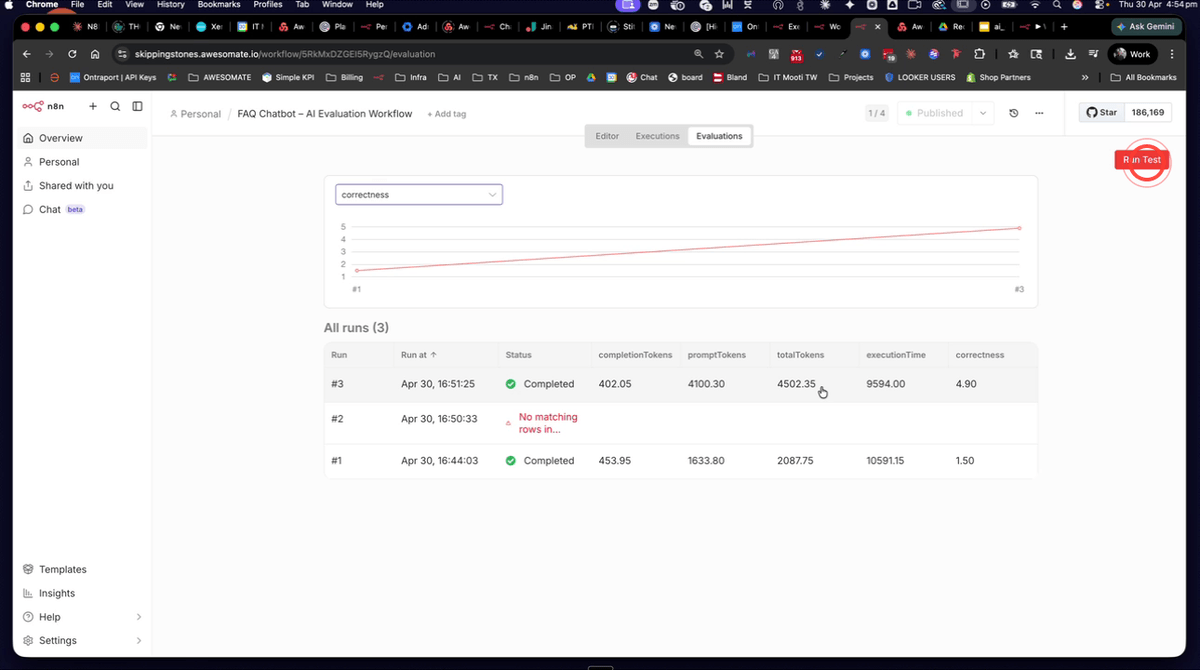Click the Work profile button
Screen dimensions: 1200x670
(x=1132, y=54)
